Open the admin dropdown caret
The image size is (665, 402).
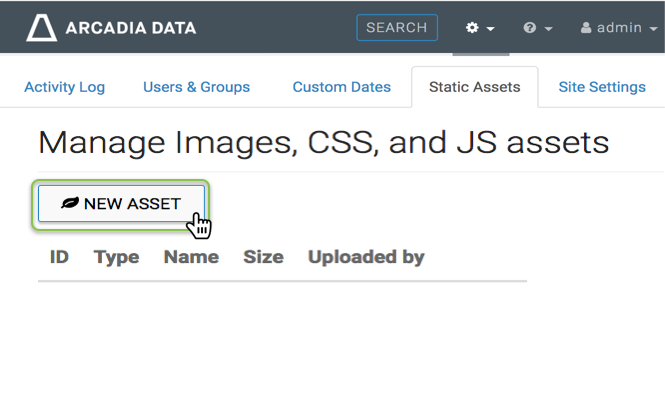click(x=652, y=29)
